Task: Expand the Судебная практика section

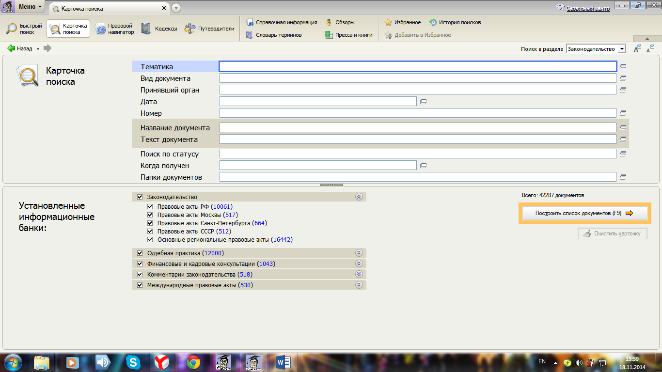Action: click(x=358, y=253)
